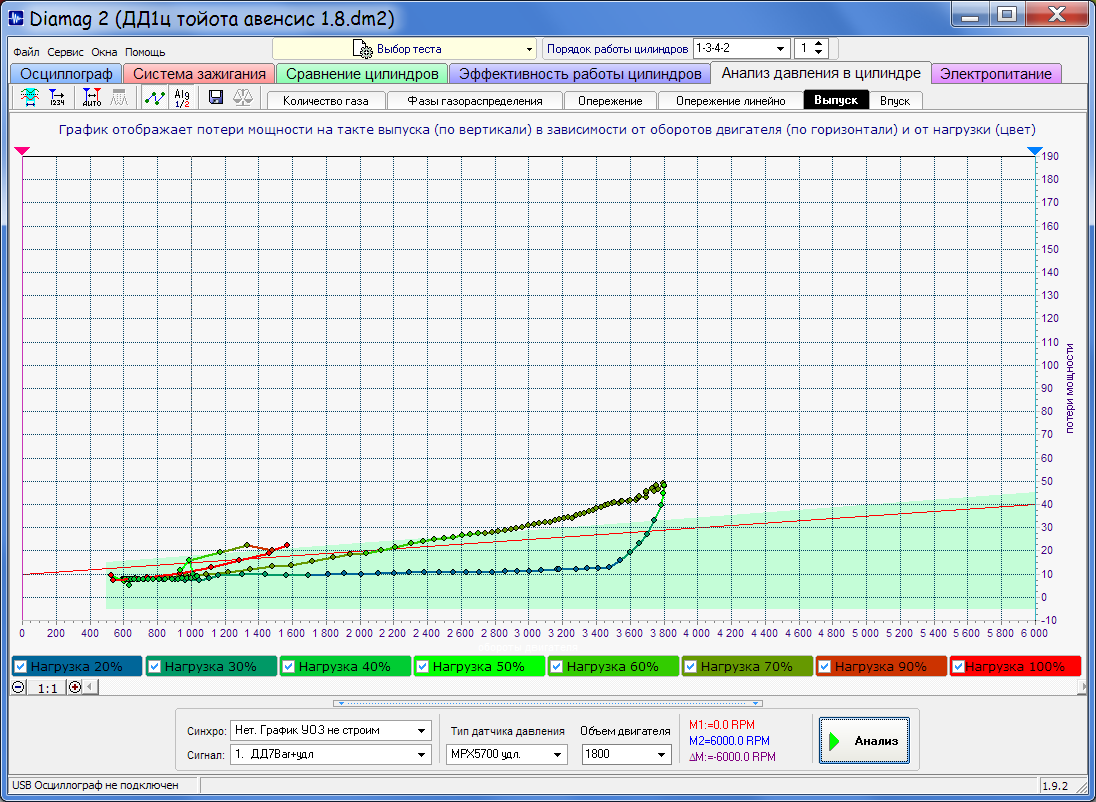Click the M2=6000.0 RPM readout
This screenshot has width=1096, height=802.
[728, 741]
